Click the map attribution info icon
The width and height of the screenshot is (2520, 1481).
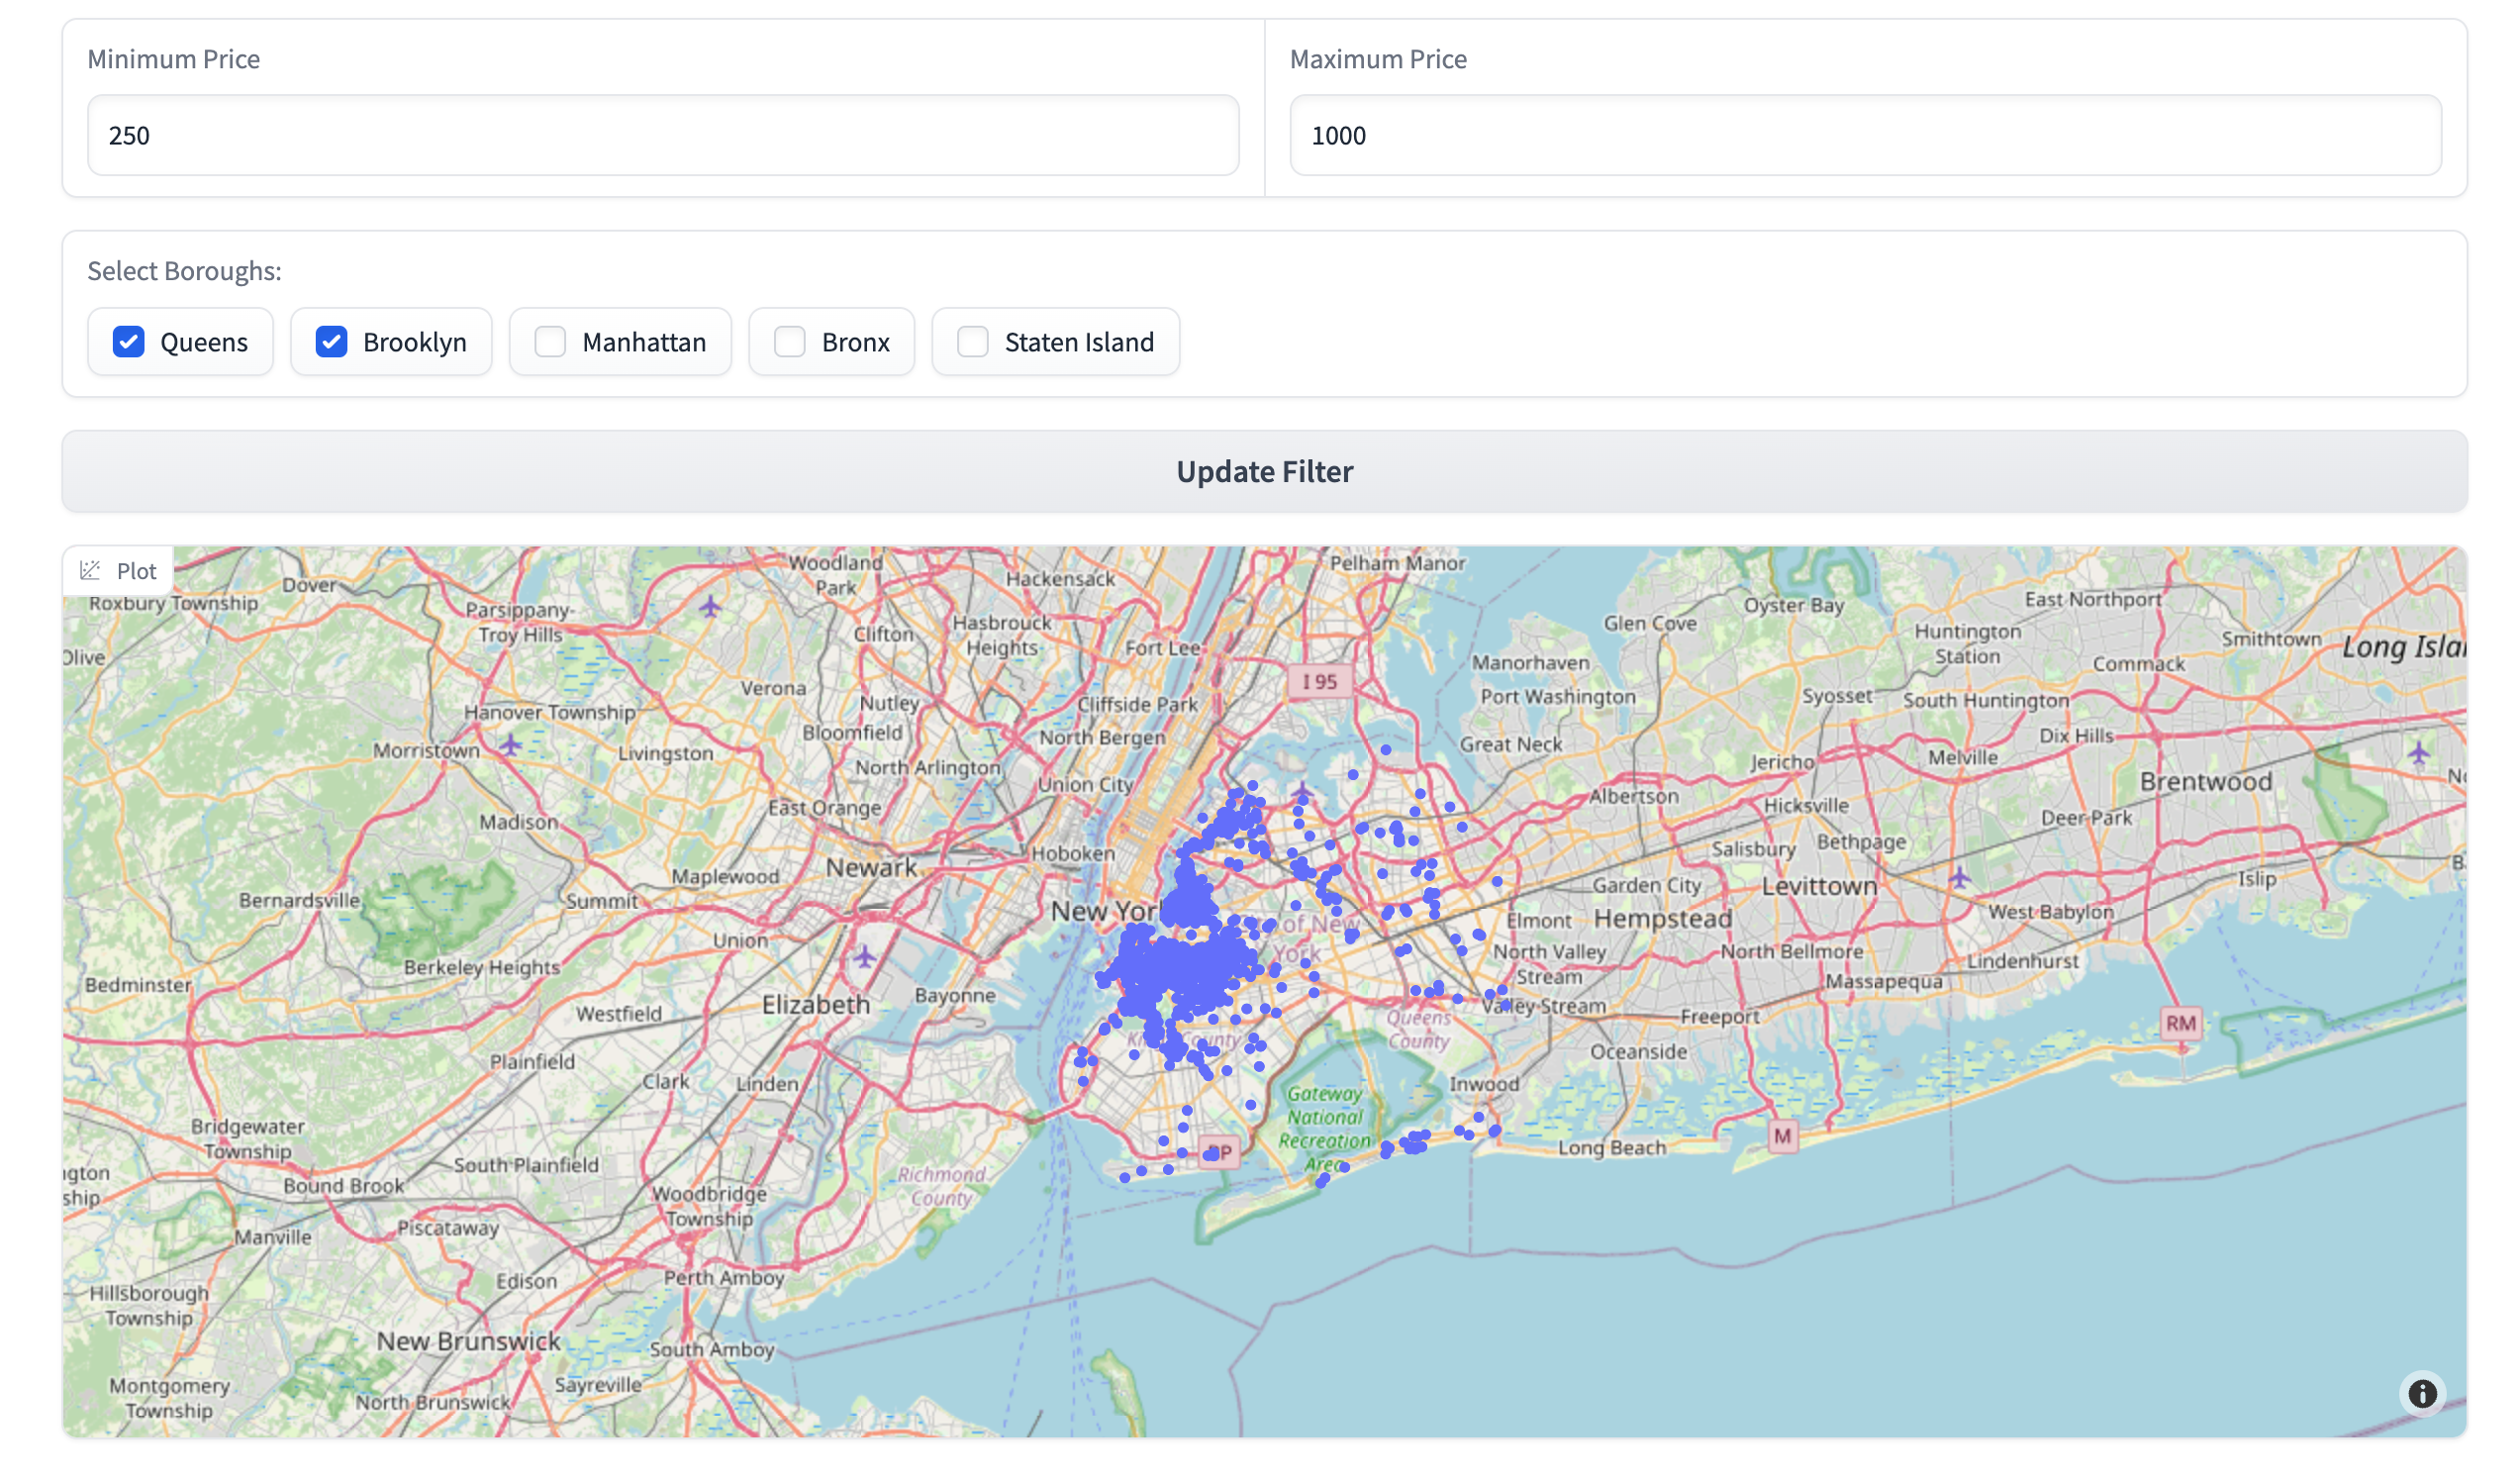pyautogui.click(x=2421, y=1393)
